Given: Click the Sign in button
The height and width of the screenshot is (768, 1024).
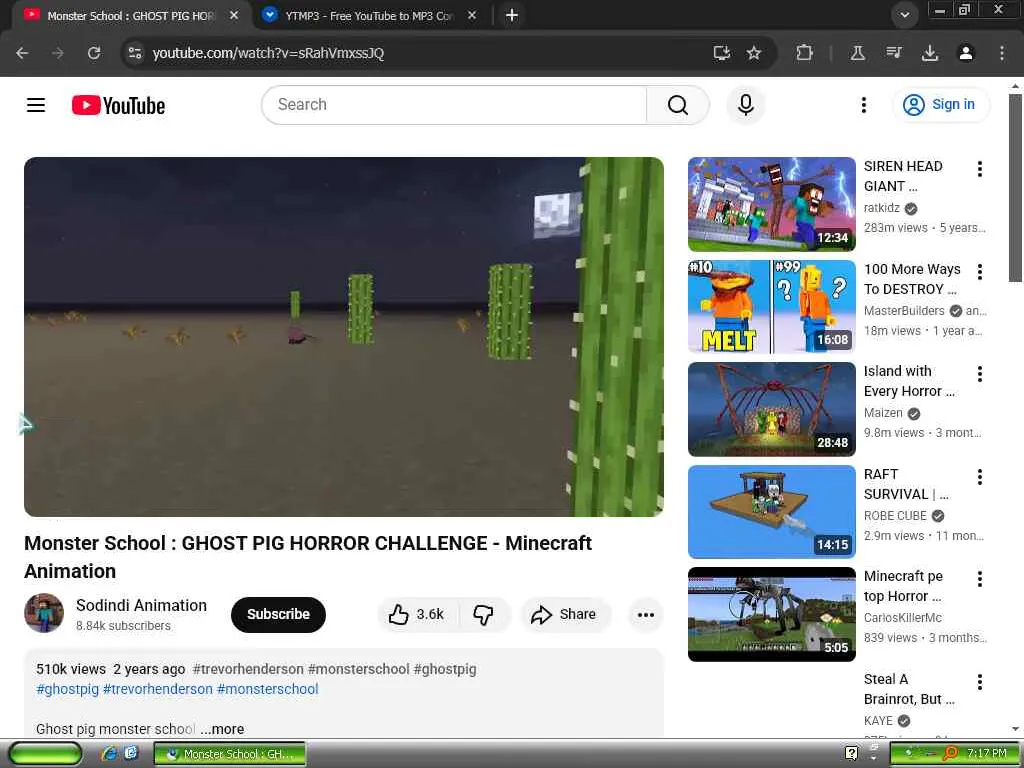Looking at the screenshot, I should (940, 104).
